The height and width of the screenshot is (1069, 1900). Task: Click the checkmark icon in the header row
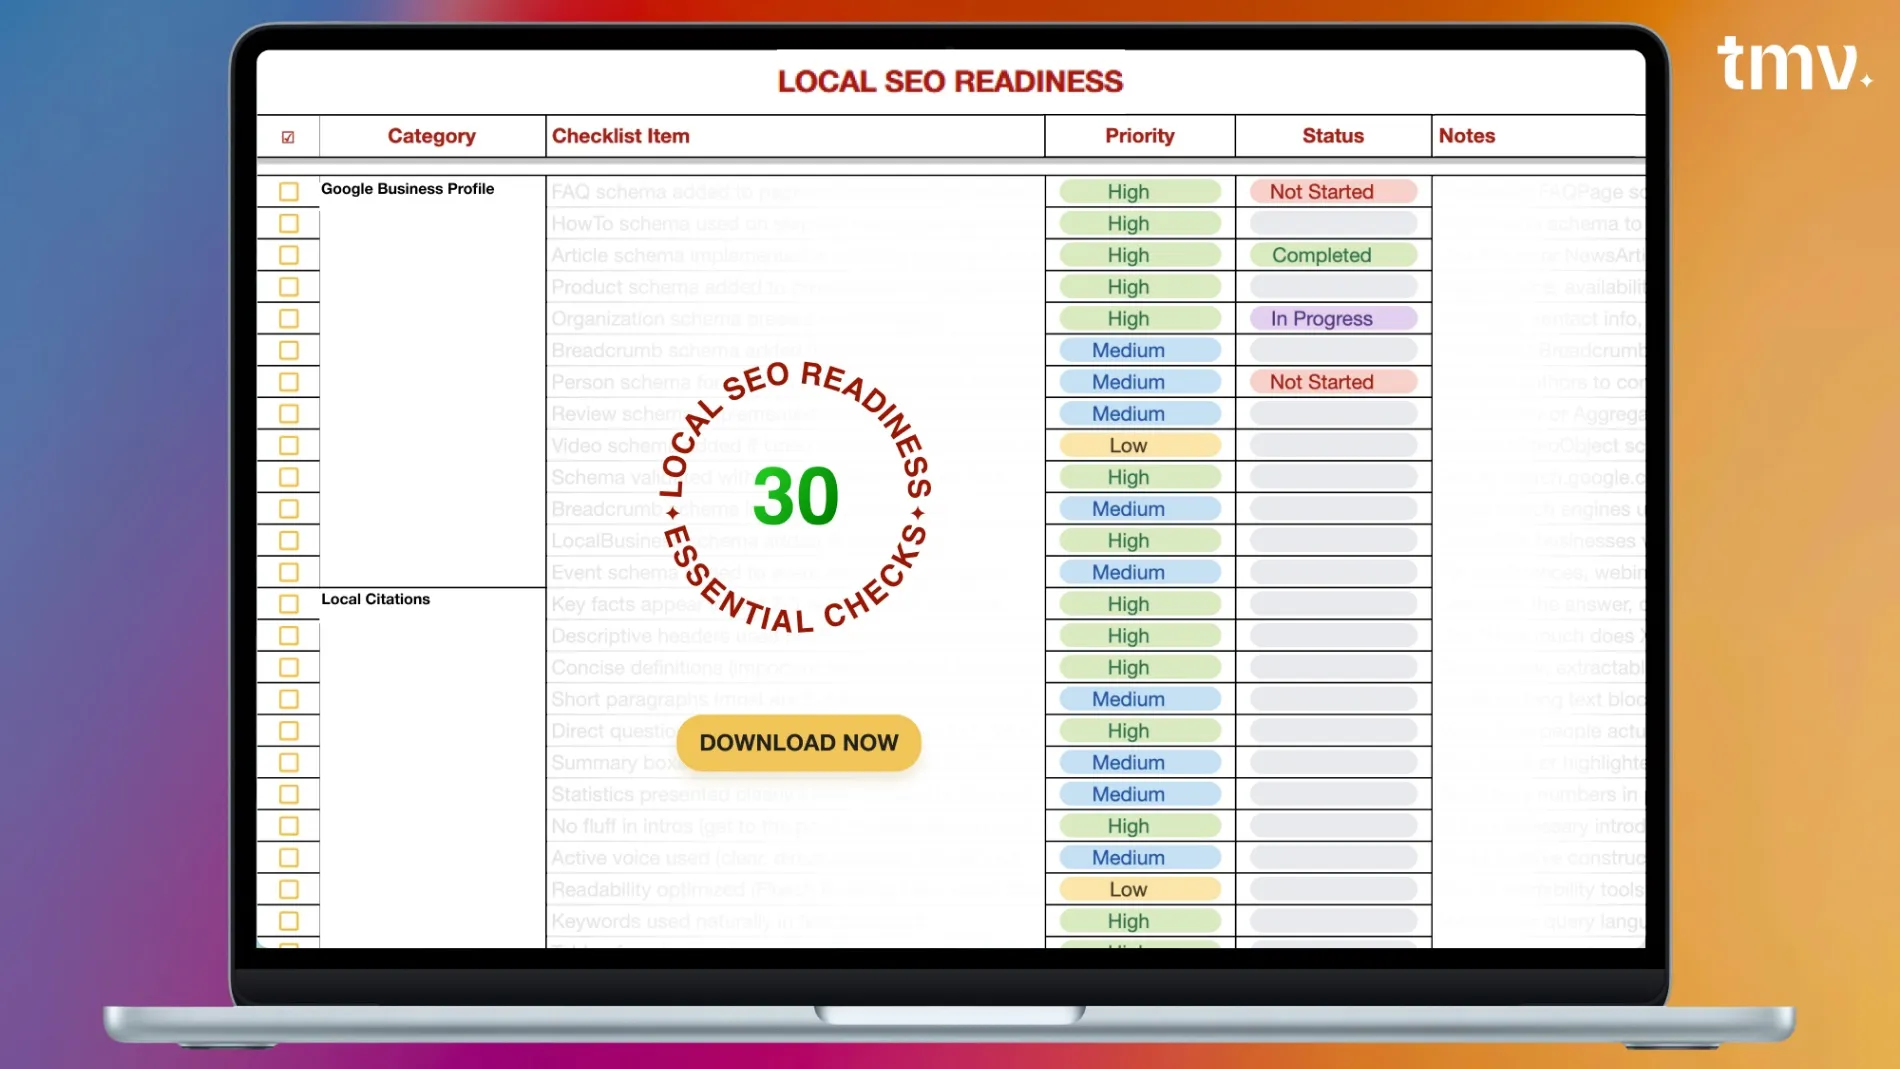click(x=288, y=137)
